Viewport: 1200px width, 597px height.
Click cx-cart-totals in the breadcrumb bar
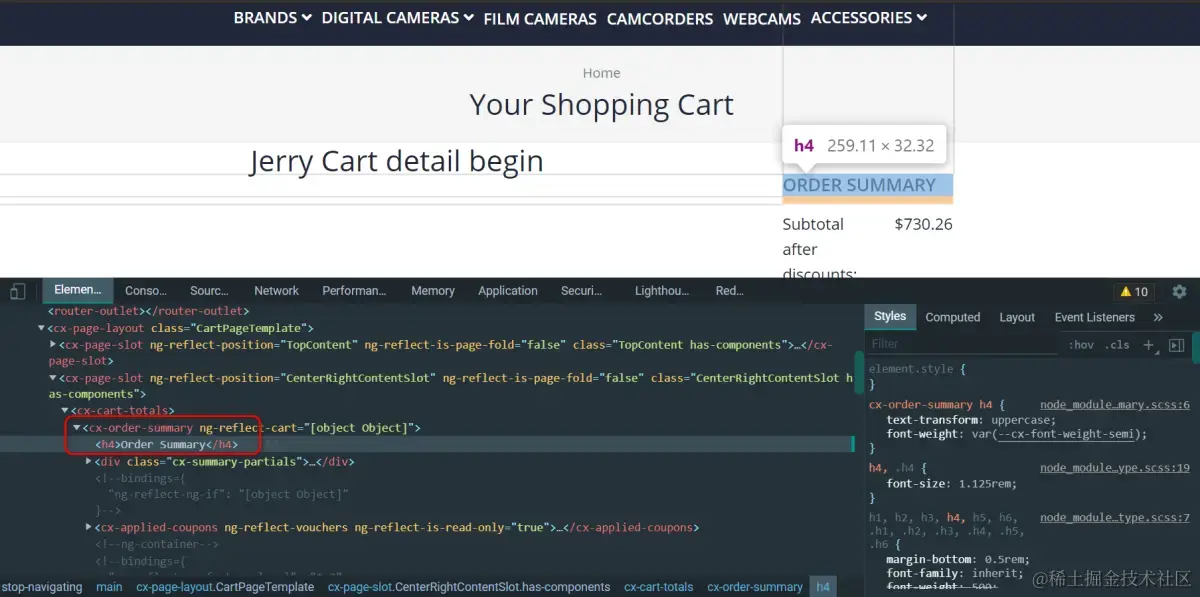coord(658,587)
